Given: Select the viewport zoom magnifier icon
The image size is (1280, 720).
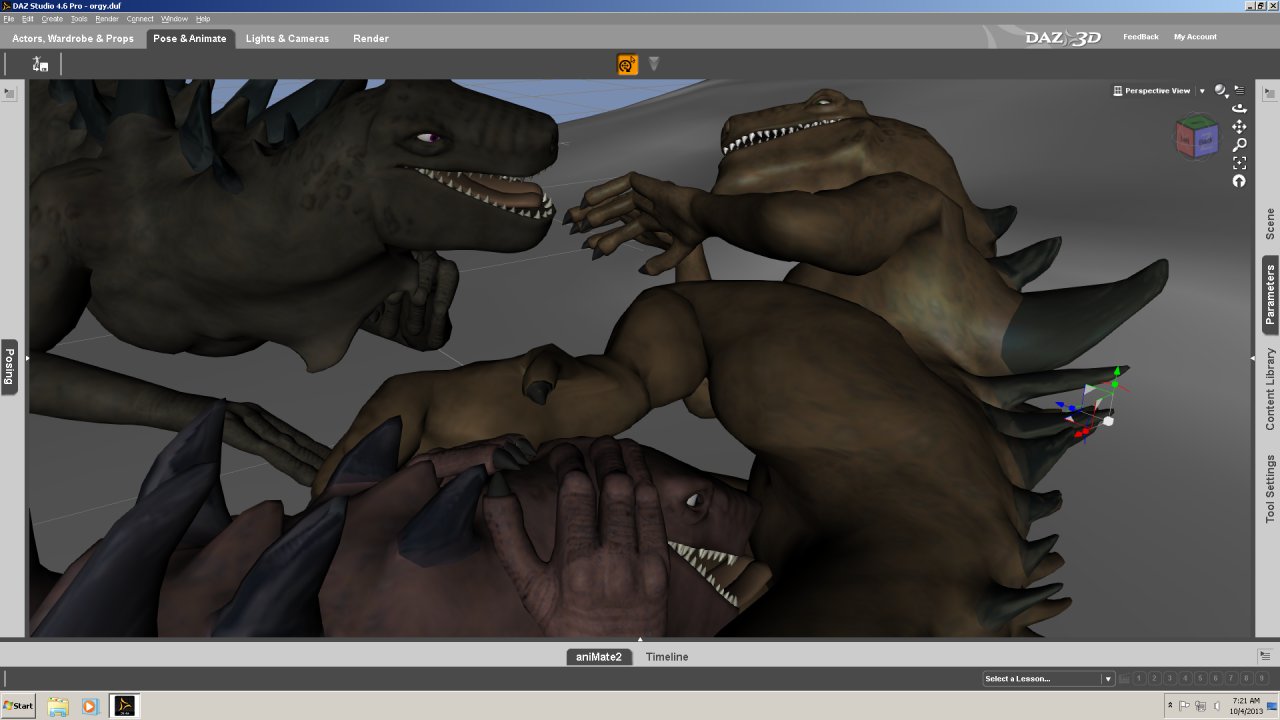Looking at the screenshot, I should coord(1239,144).
